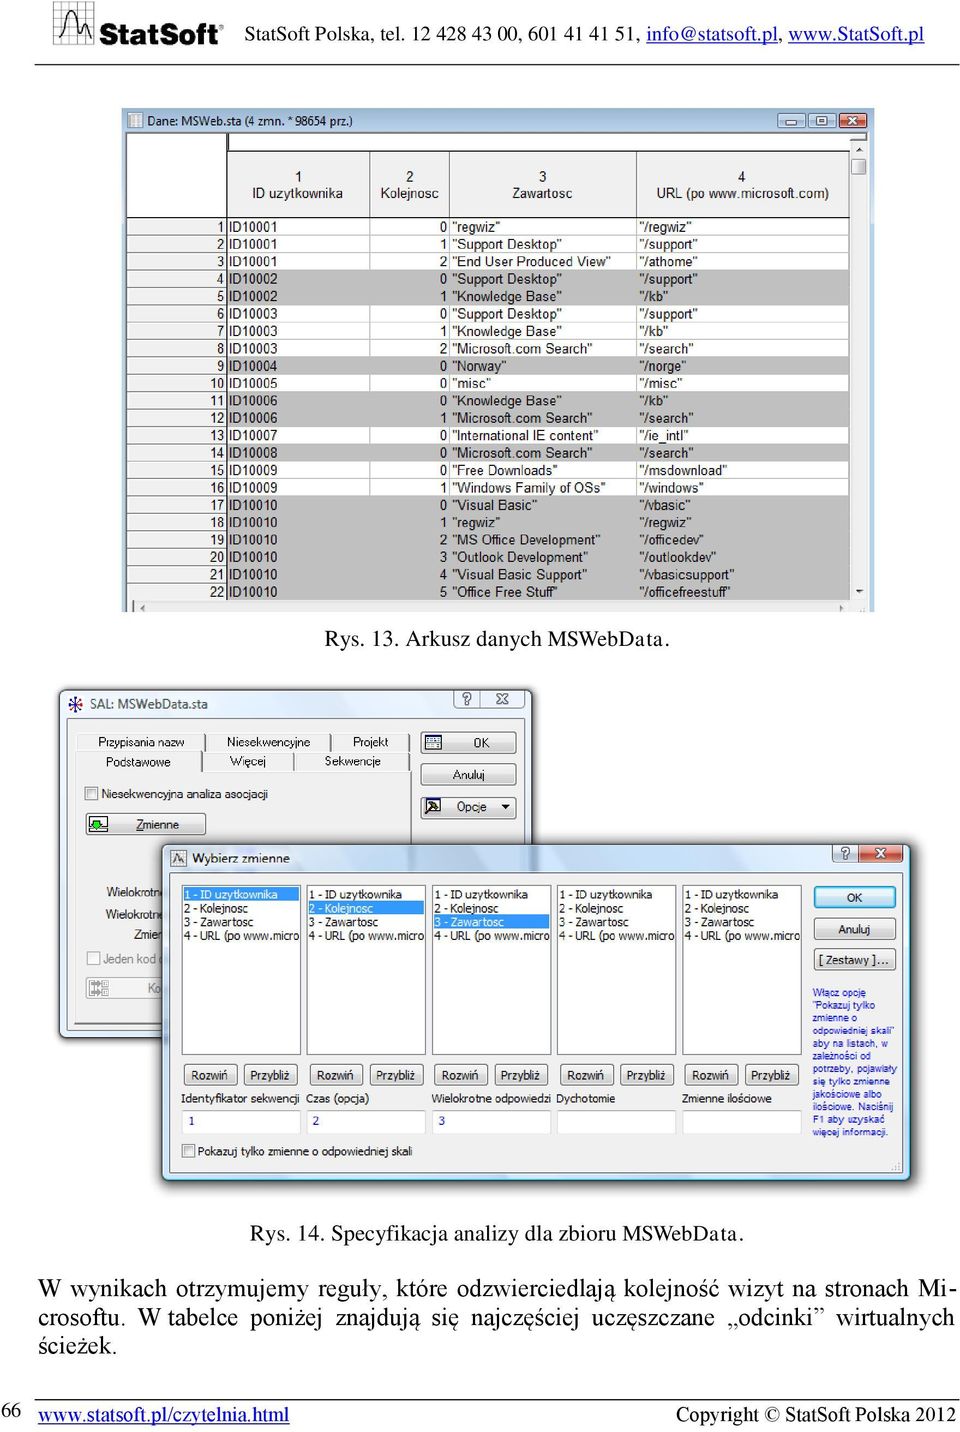Viewport: 960px width, 1432px height.
Task: Click the Wielokrotne odpowiedzi input field
Action: click(x=491, y=1121)
